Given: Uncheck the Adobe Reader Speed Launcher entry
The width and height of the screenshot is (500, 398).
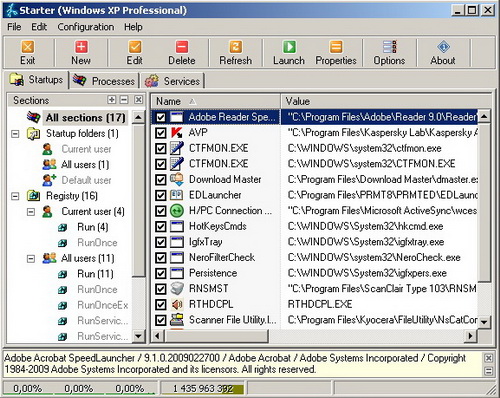Looking at the screenshot, I should [x=161, y=117].
